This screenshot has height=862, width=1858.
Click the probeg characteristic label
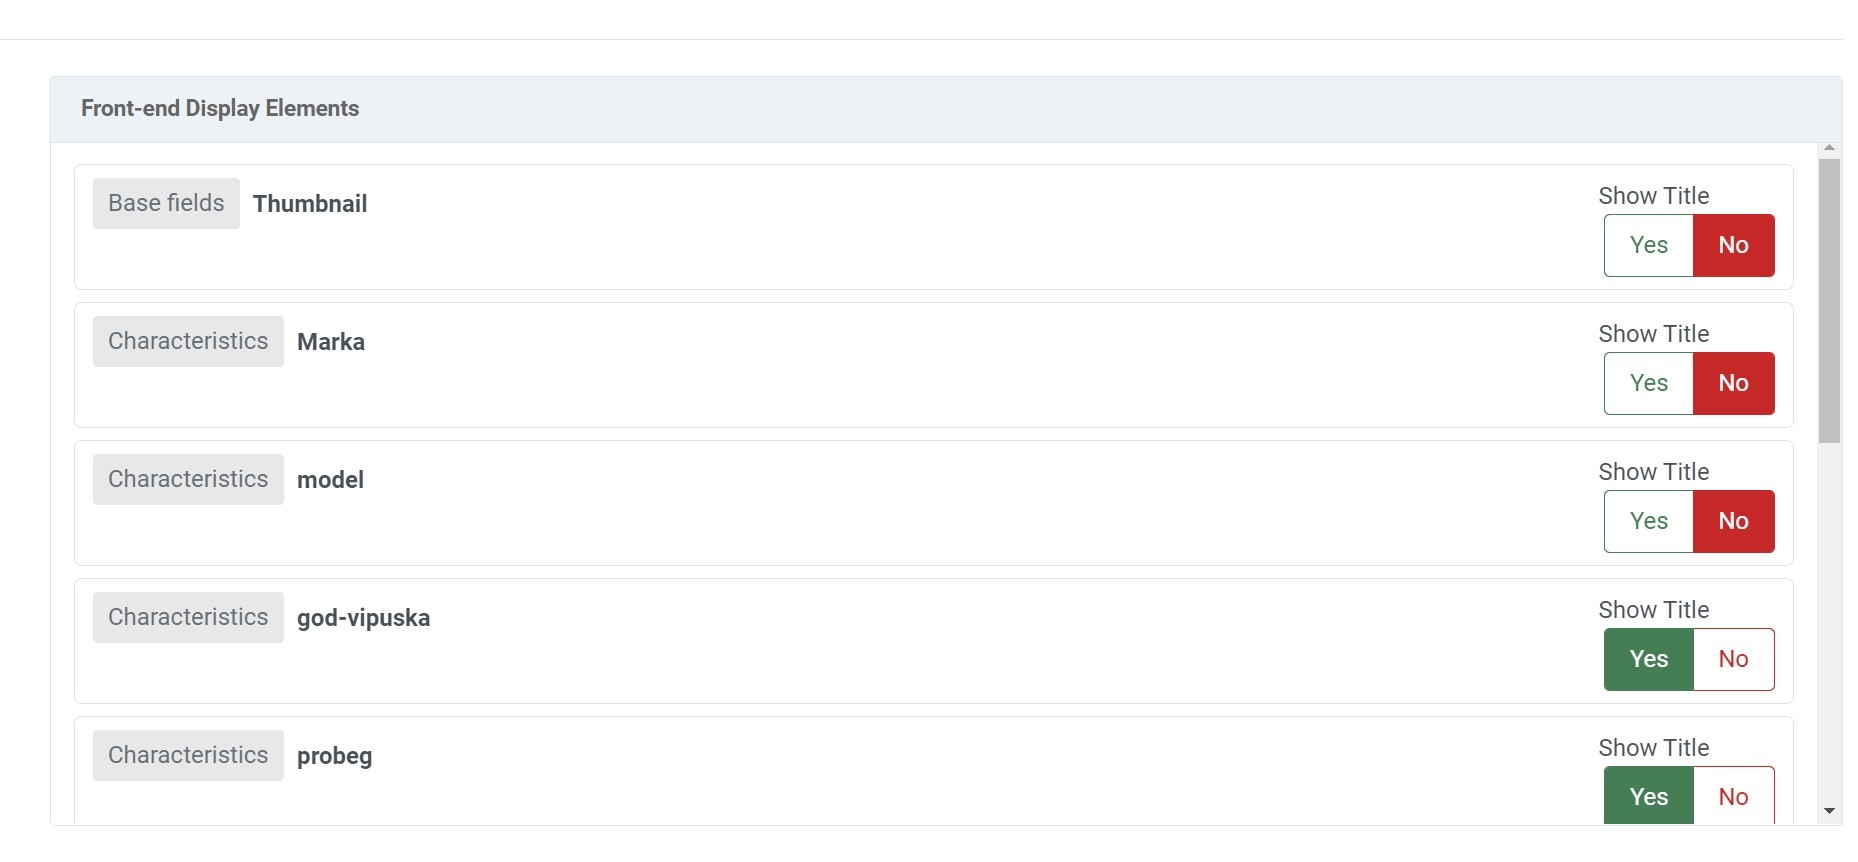click(334, 756)
